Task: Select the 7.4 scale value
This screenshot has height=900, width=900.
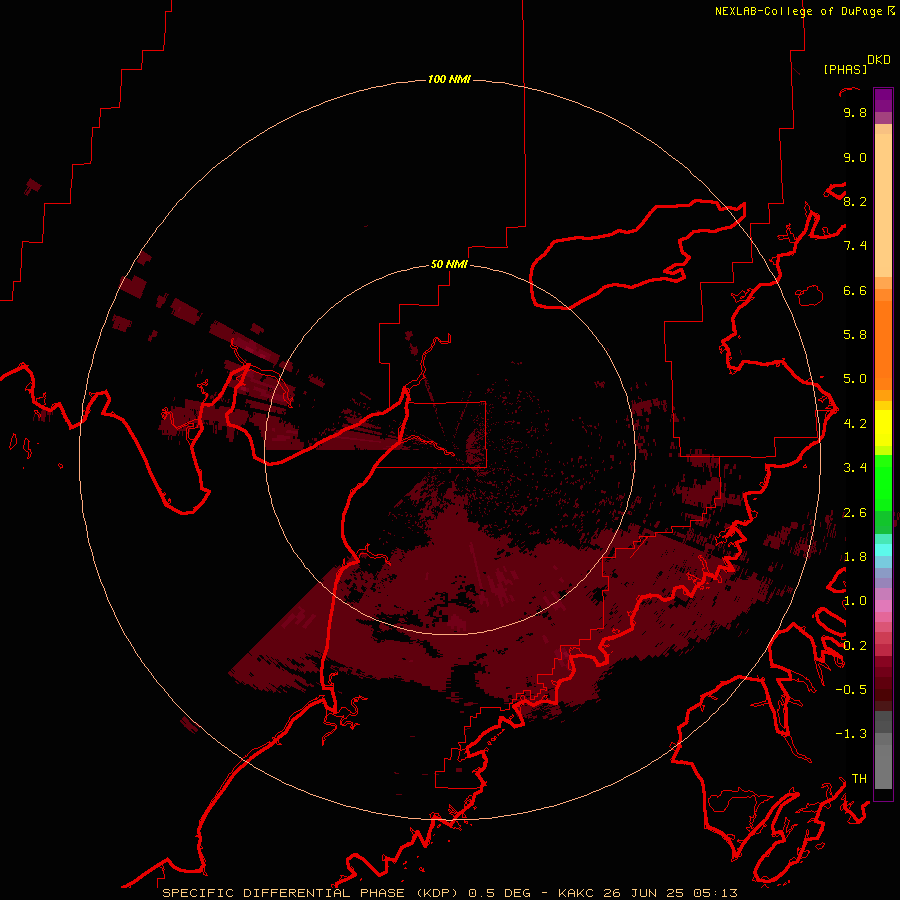Action: [855, 246]
